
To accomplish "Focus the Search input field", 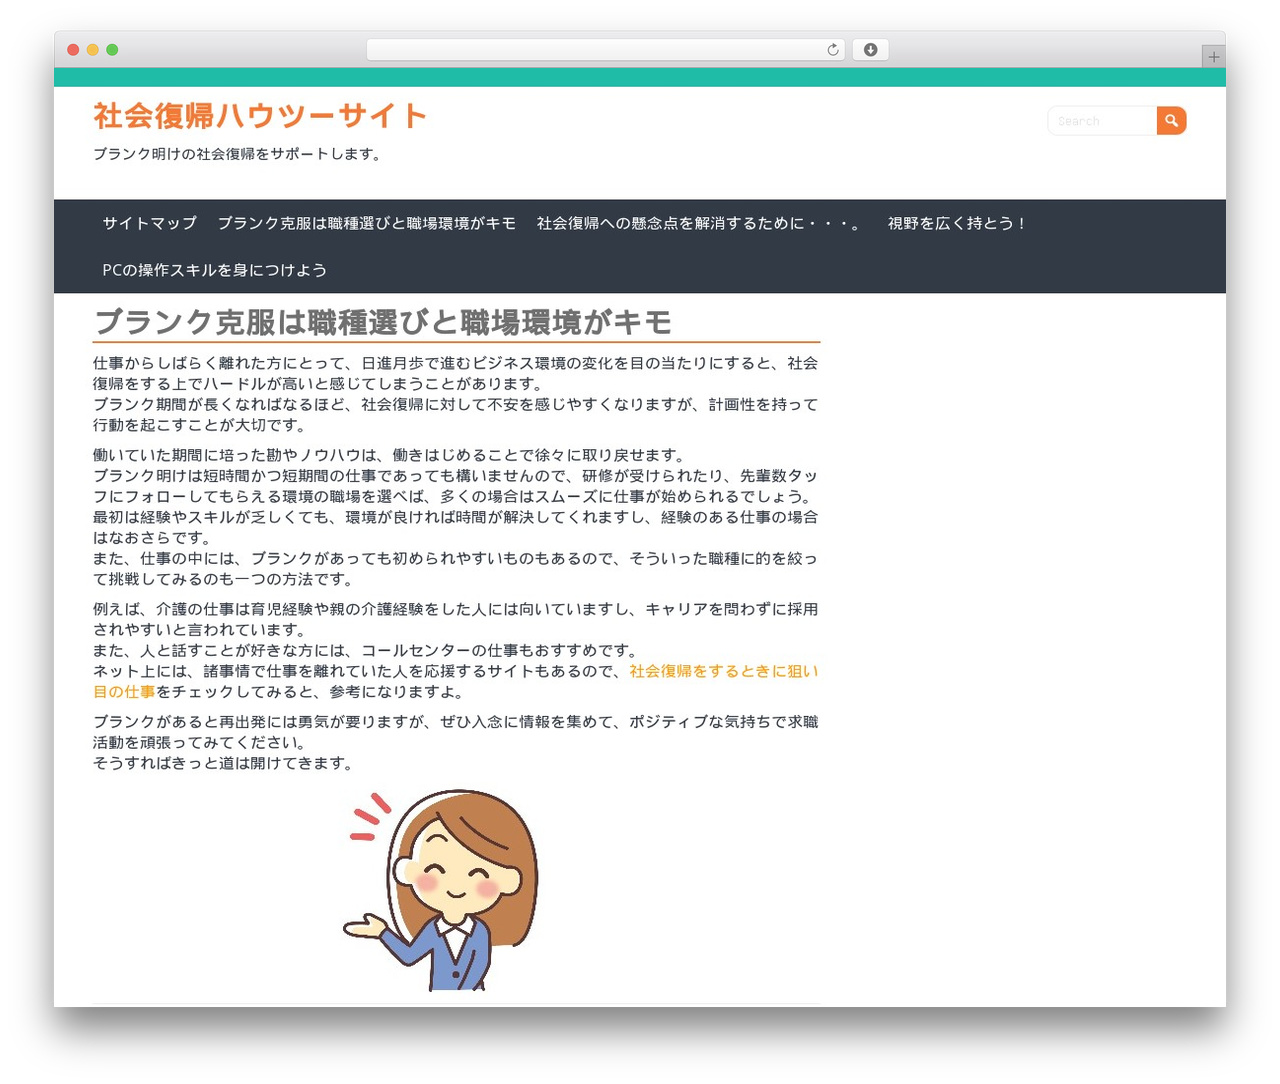I will pyautogui.click(x=1102, y=121).
